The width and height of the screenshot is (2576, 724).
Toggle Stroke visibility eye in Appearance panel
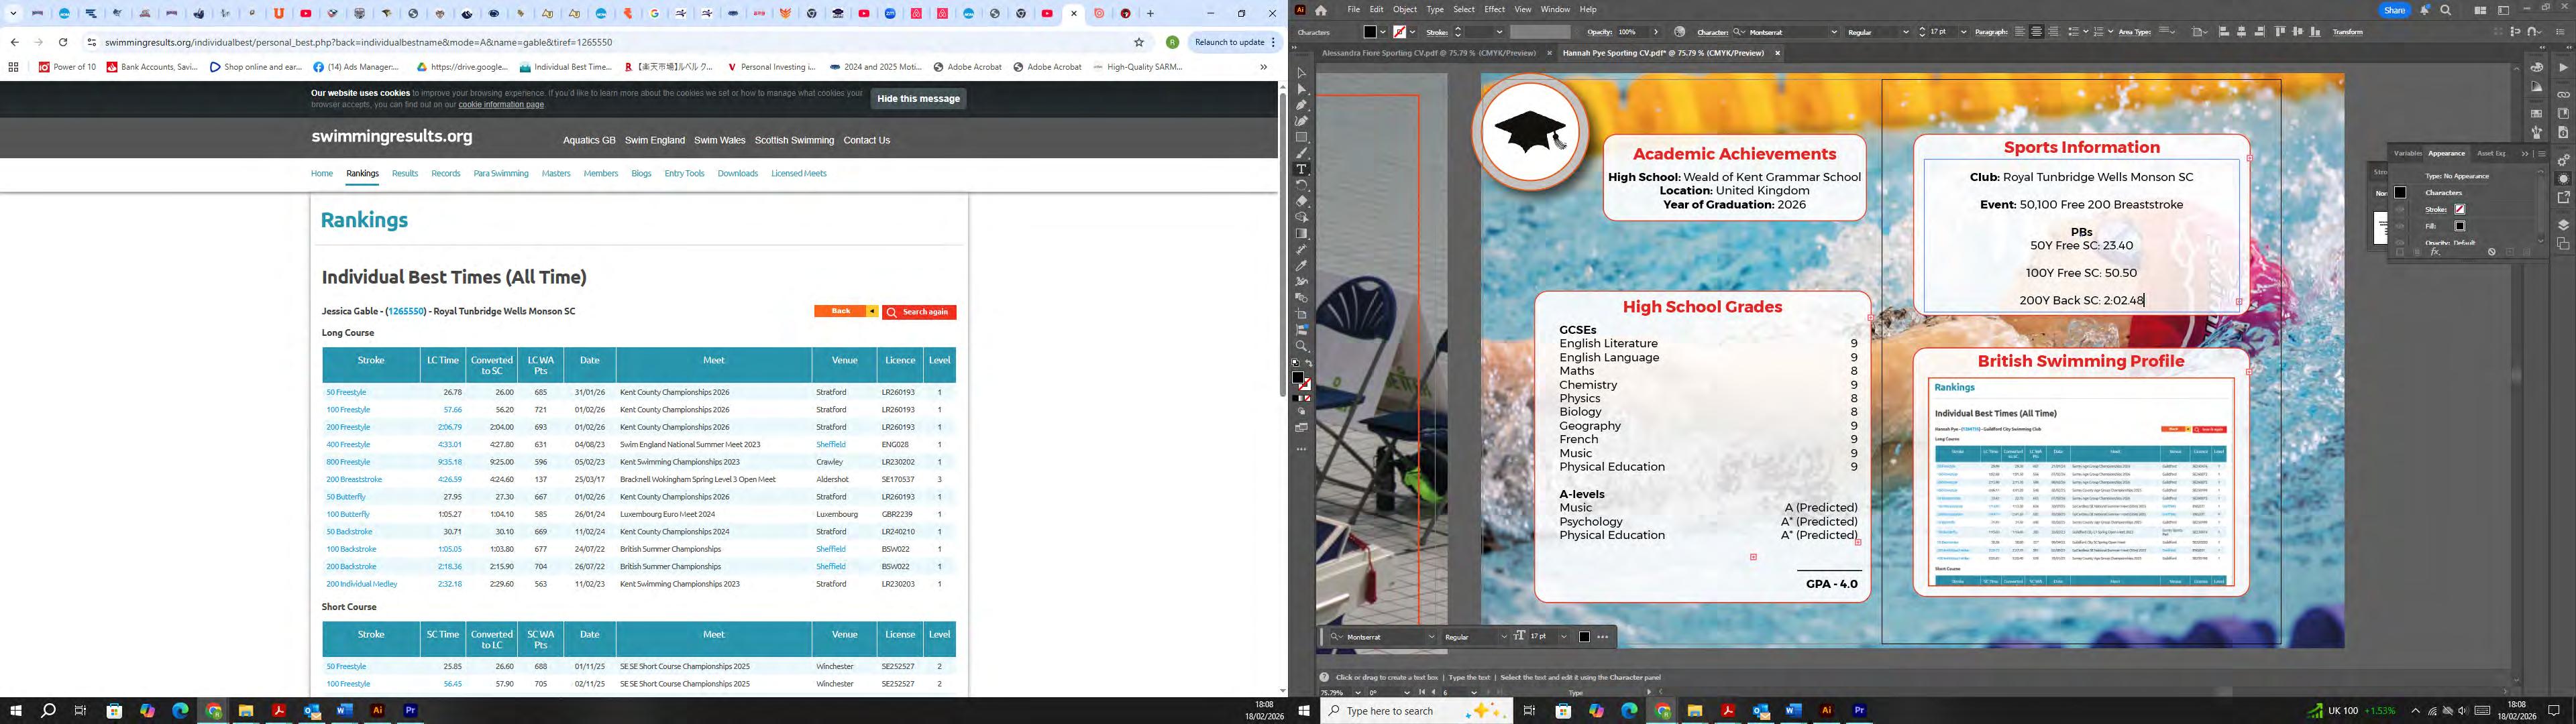coord(2400,209)
